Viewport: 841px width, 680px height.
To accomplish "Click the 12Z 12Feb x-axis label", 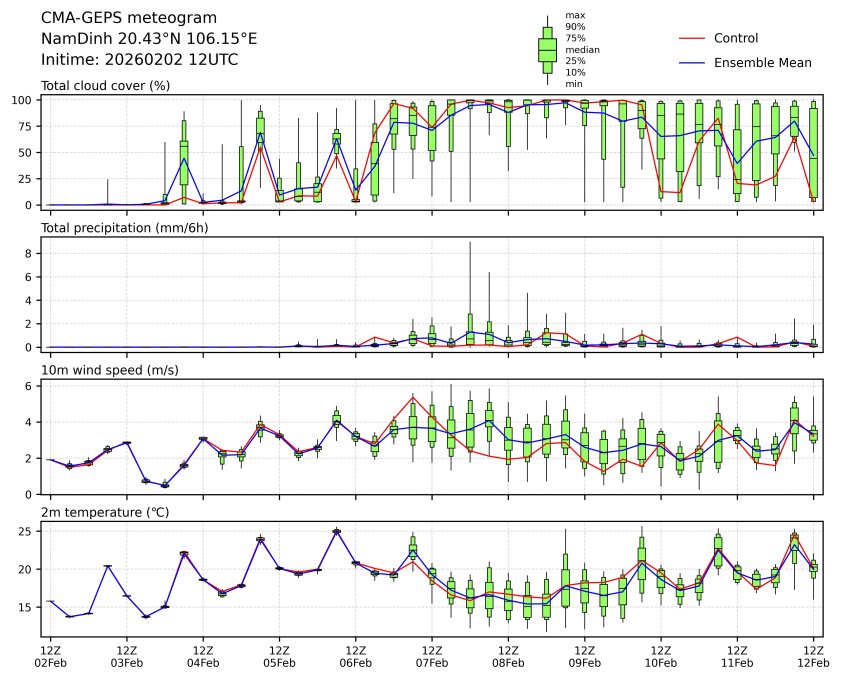I will pos(813,656).
